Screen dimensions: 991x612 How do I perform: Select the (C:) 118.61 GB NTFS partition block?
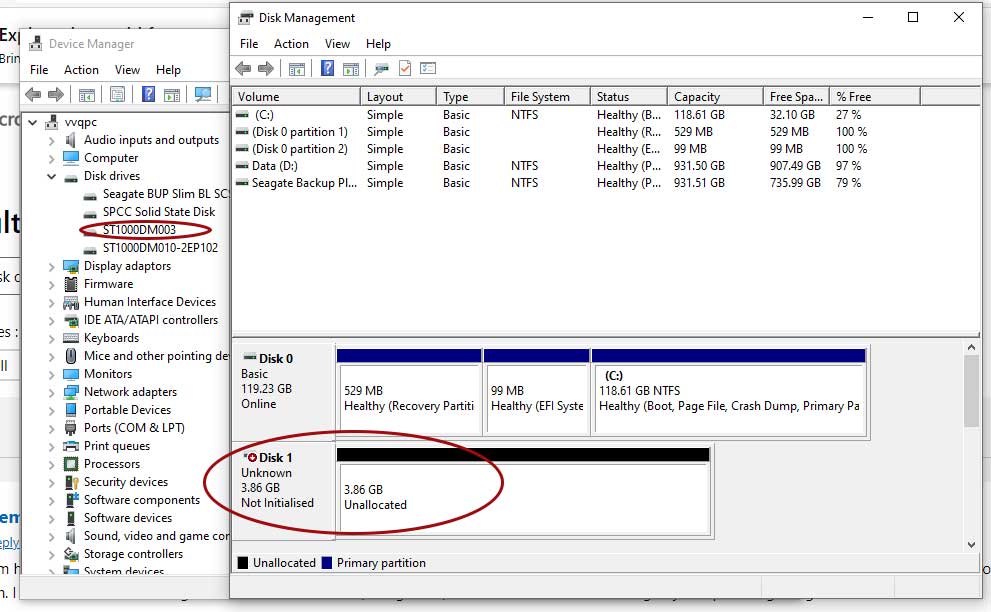729,392
